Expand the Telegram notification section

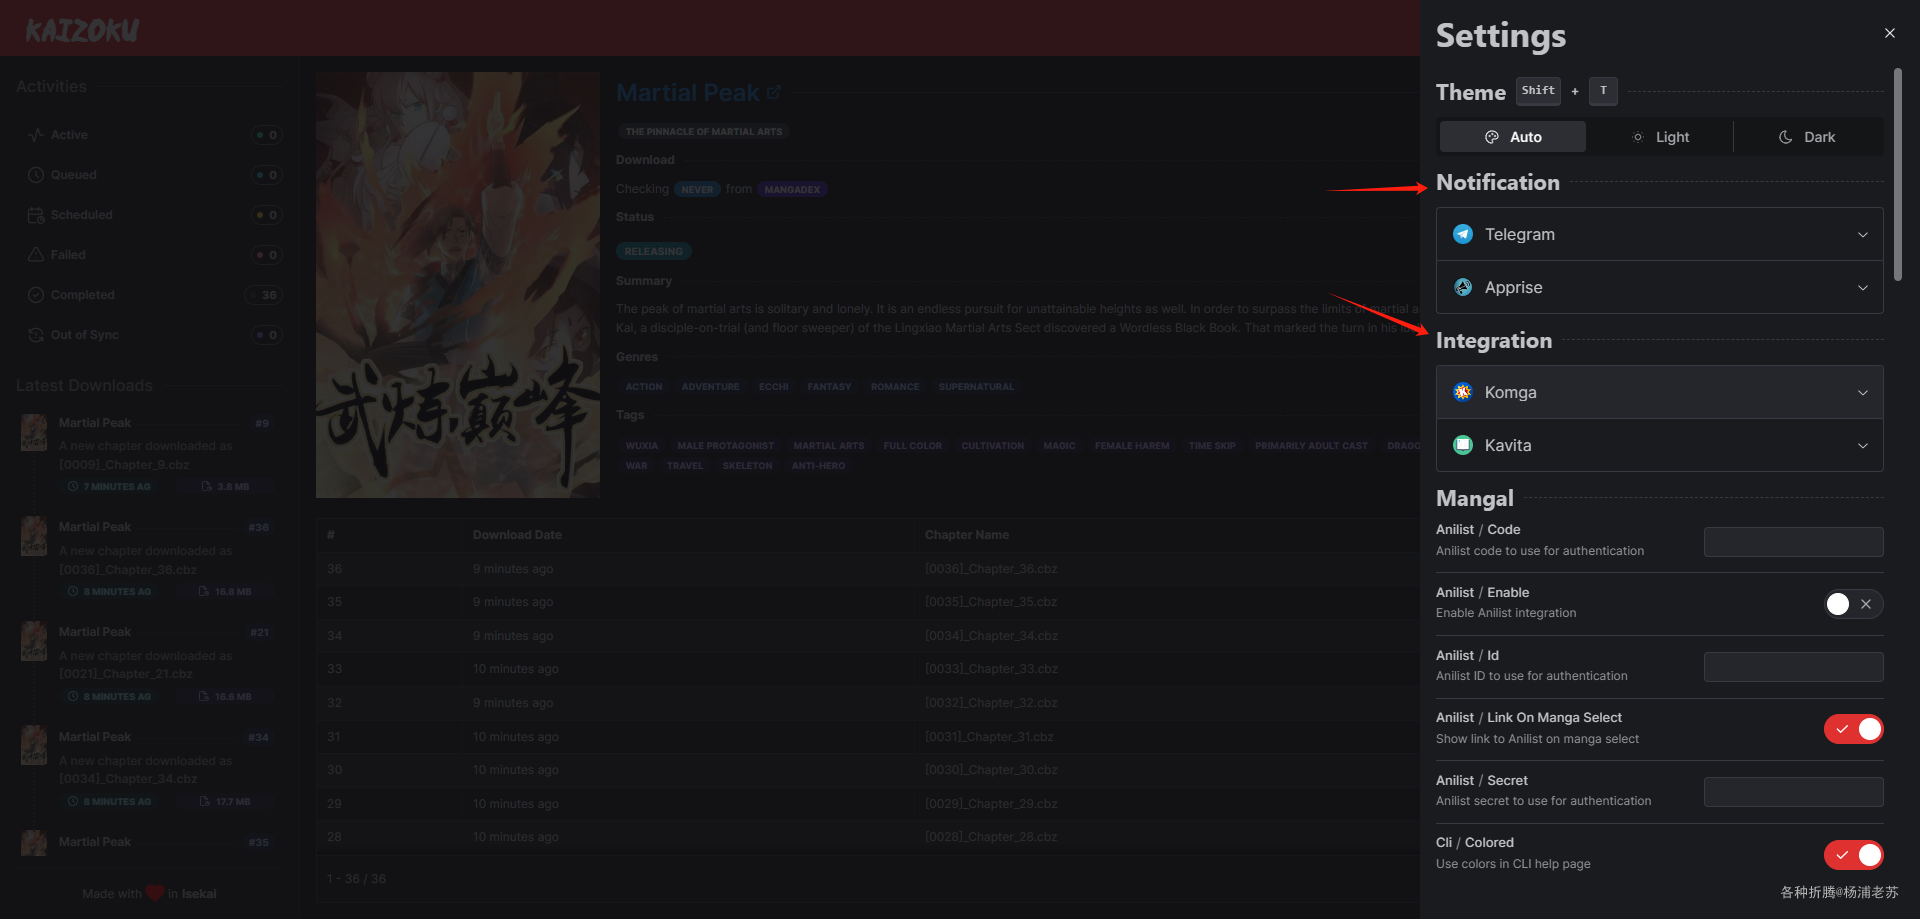(x=1660, y=234)
